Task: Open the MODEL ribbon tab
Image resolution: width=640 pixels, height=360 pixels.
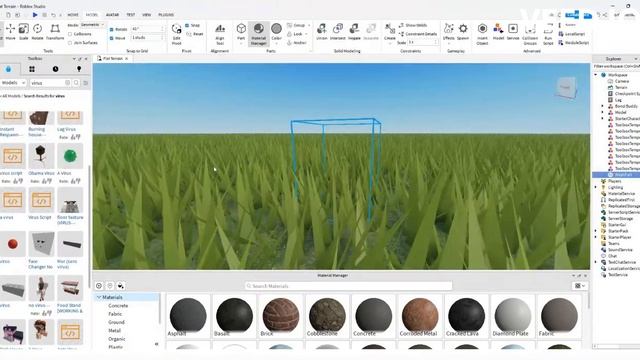Action: pos(92,15)
